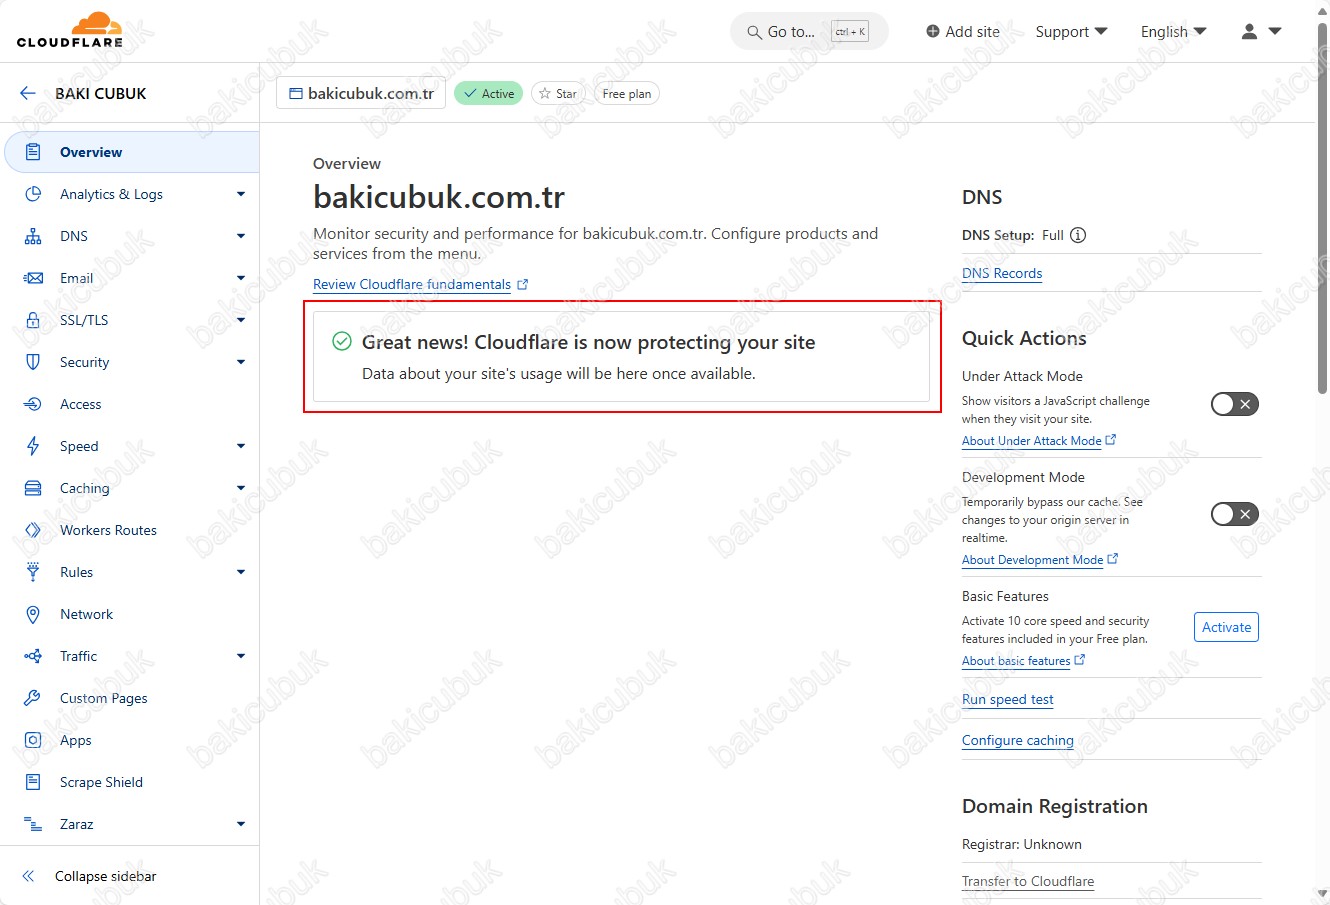Click the Analytics & Logs pie chart icon
This screenshot has width=1330, height=905.
[33, 194]
